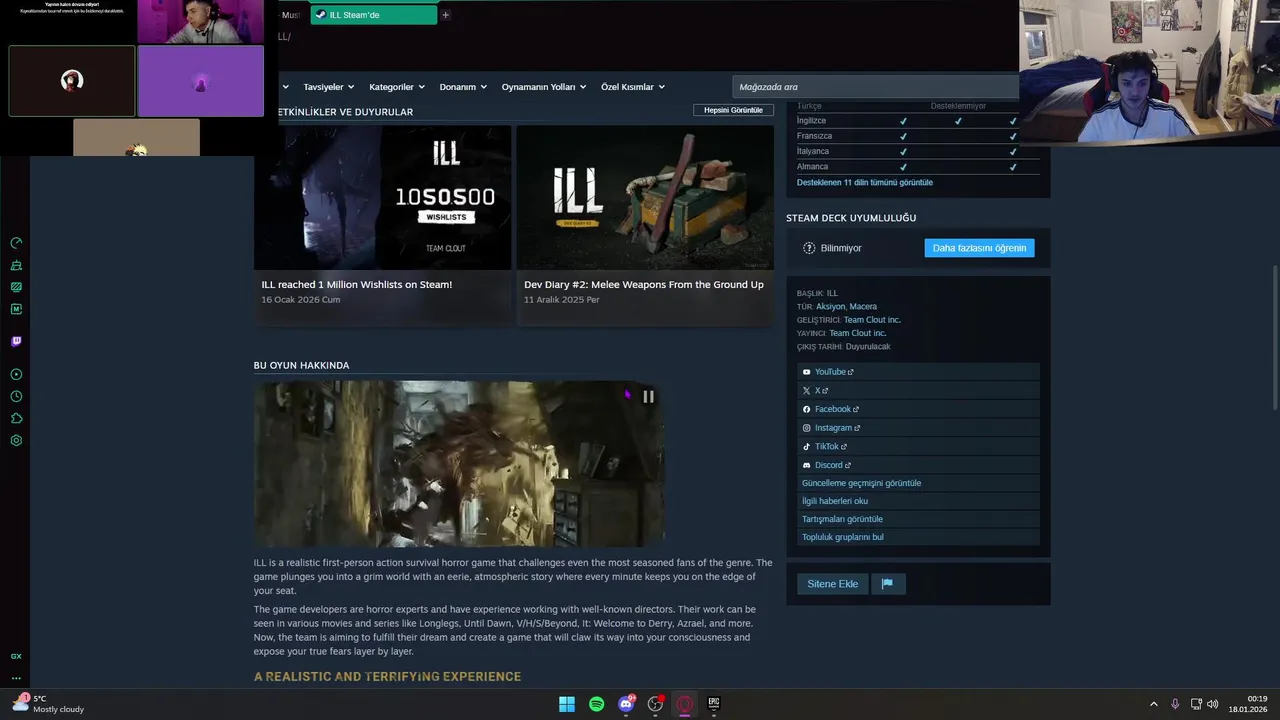Viewport: 1280px width, 720px height.
Task: Click Desteklenen 11 dilin tümünü görüntüle
Action: pos(864,183)
